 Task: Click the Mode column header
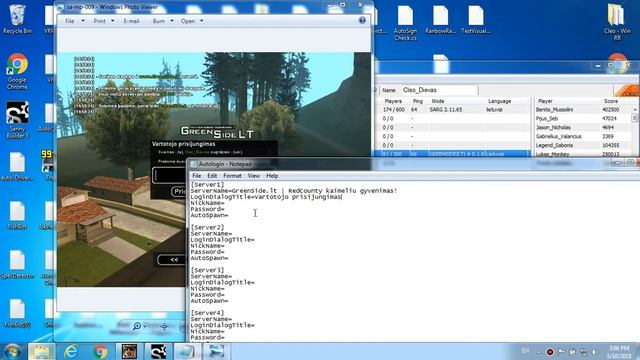click(438, 101)
